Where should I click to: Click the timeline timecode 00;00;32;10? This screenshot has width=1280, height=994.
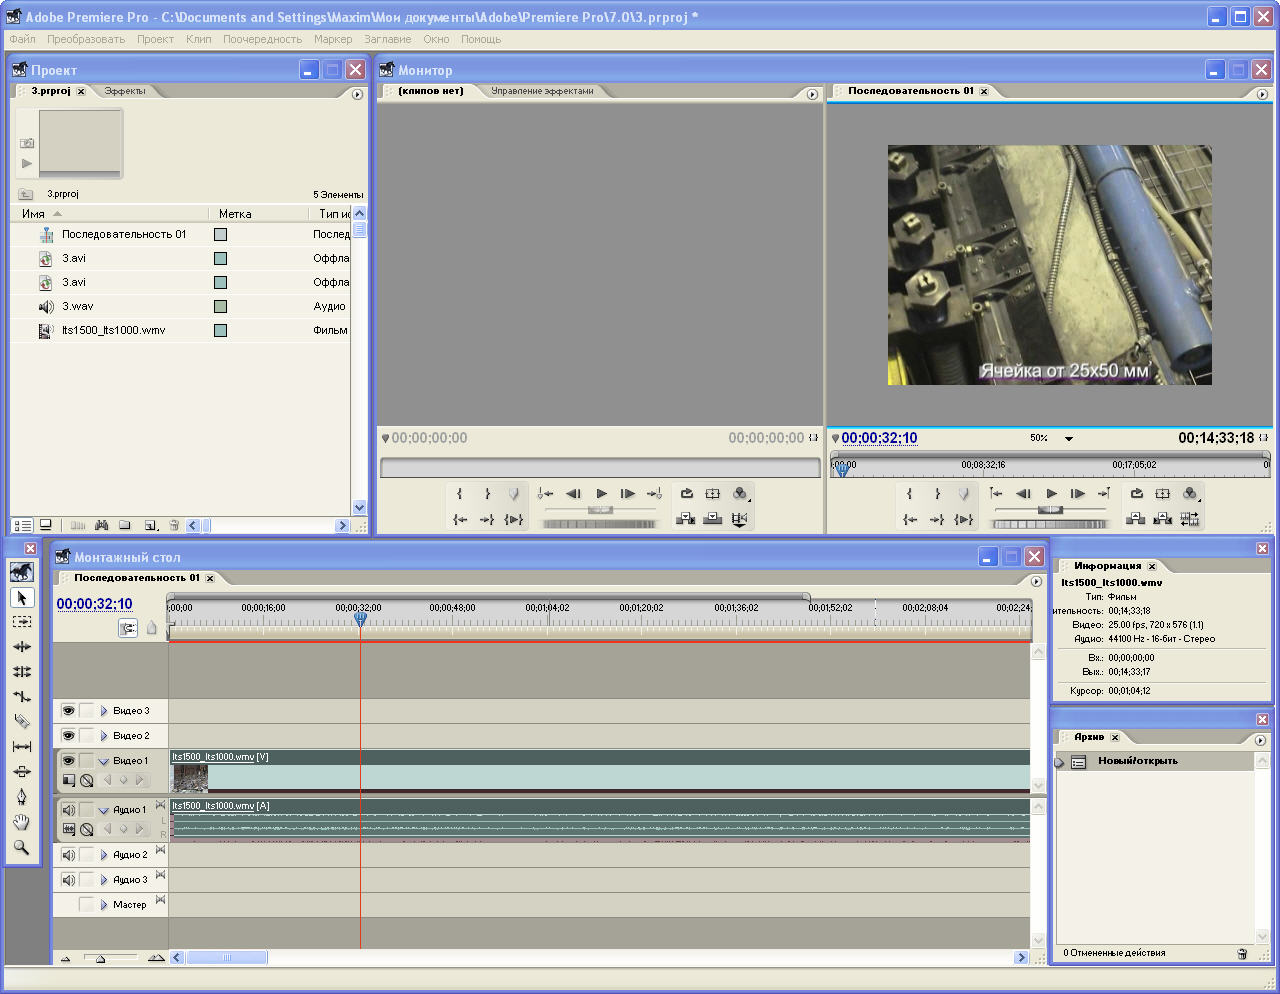pyautogui.click(x=94, y=604)
